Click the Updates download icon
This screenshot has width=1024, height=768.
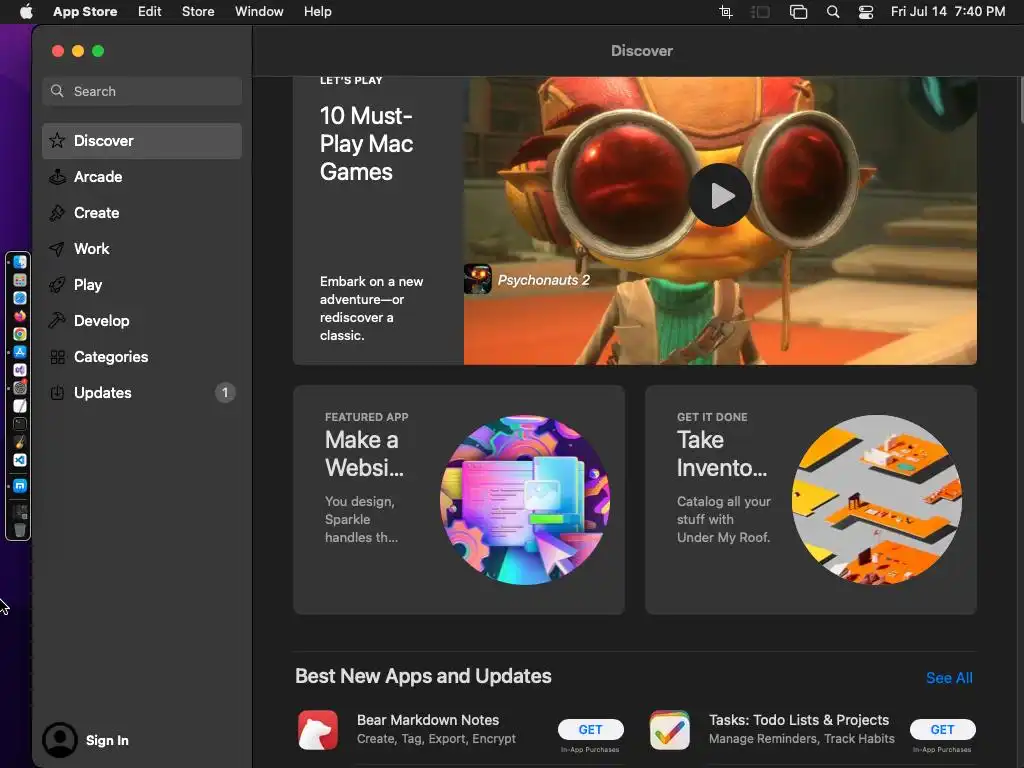pos(57,392)
